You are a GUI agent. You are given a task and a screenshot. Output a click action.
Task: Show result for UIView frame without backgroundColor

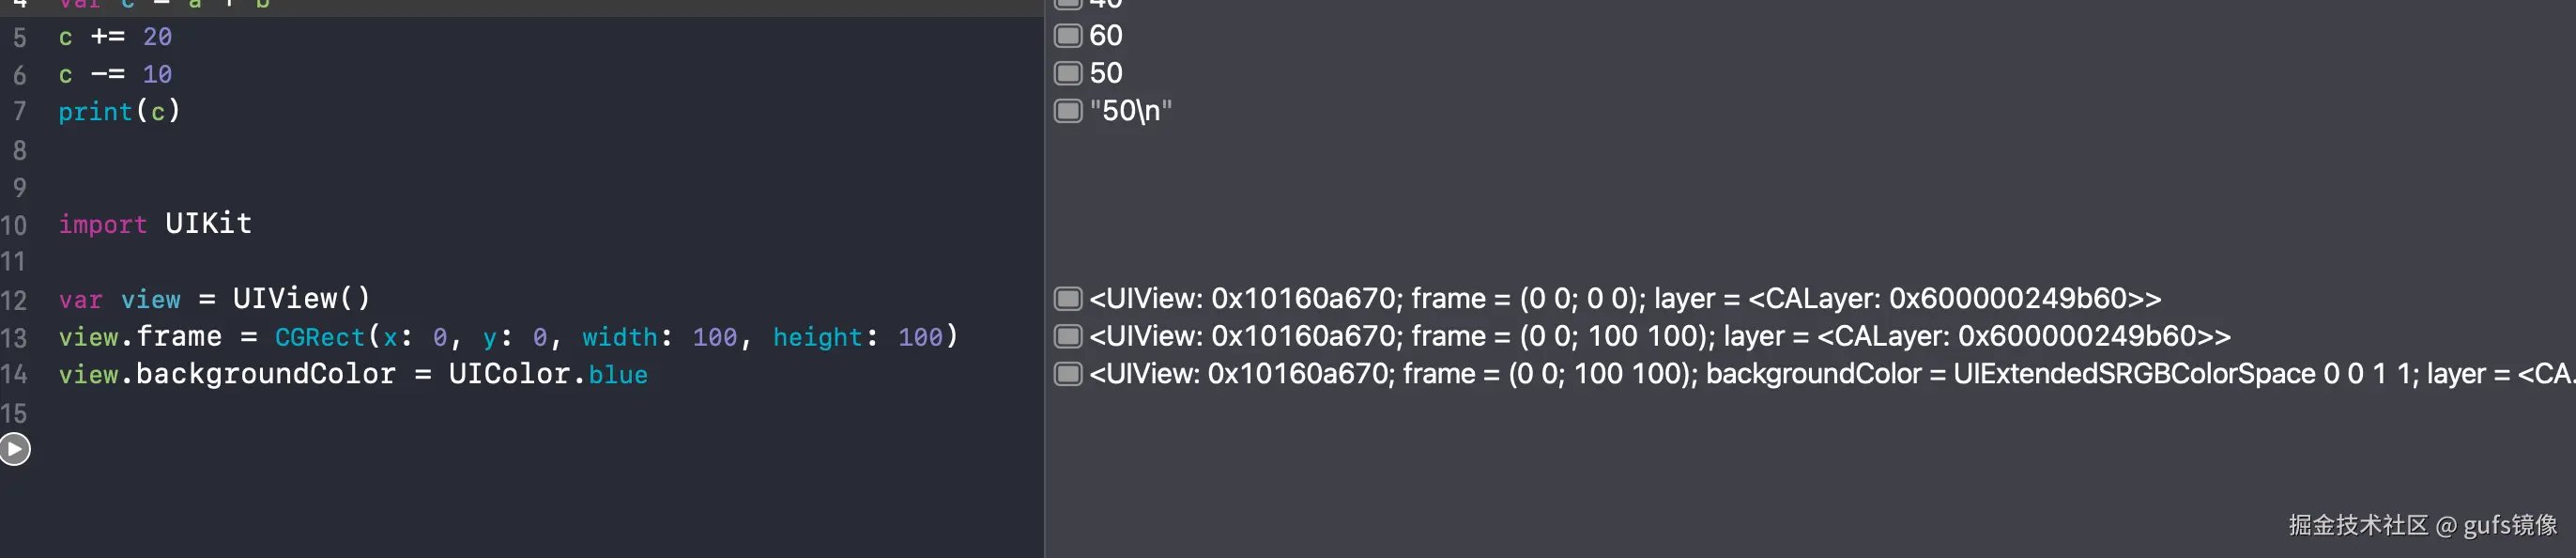click(x=1068, y=336)
